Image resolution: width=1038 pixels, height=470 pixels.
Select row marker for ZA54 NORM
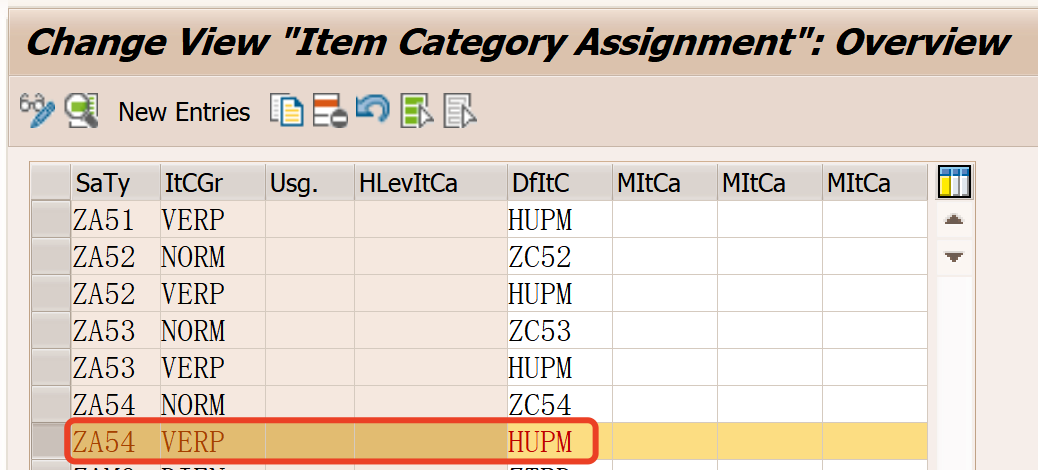pyautogui.click(x=51, y=405)
